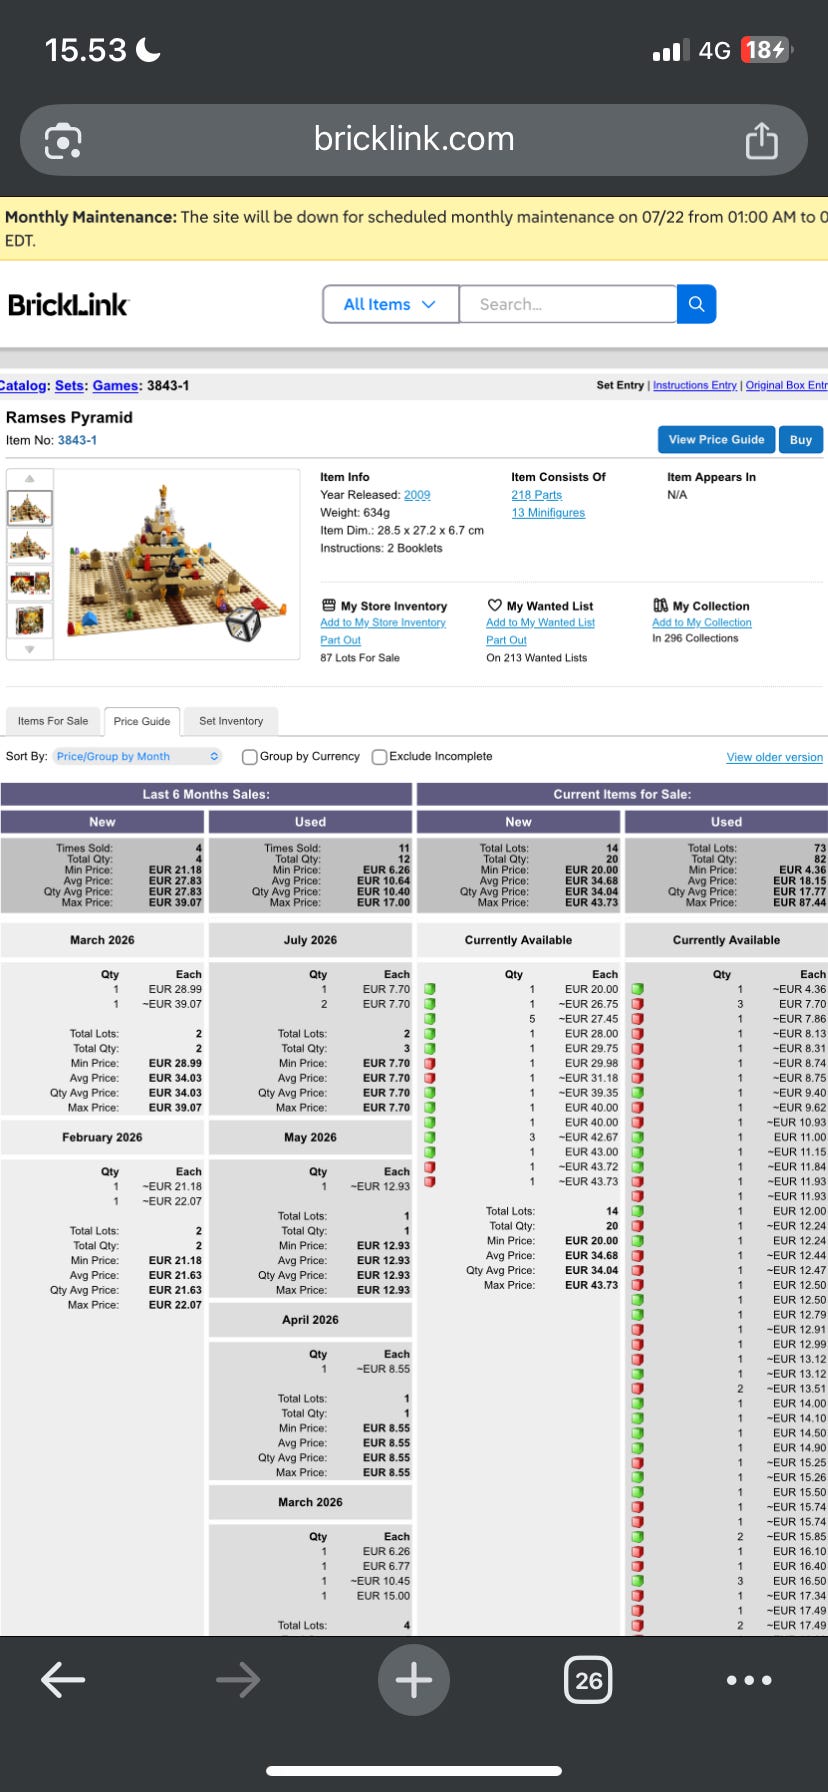Screen dimensions: 828x1792
Task: Open the Set Inventory tab
Action: click(231, 721)
